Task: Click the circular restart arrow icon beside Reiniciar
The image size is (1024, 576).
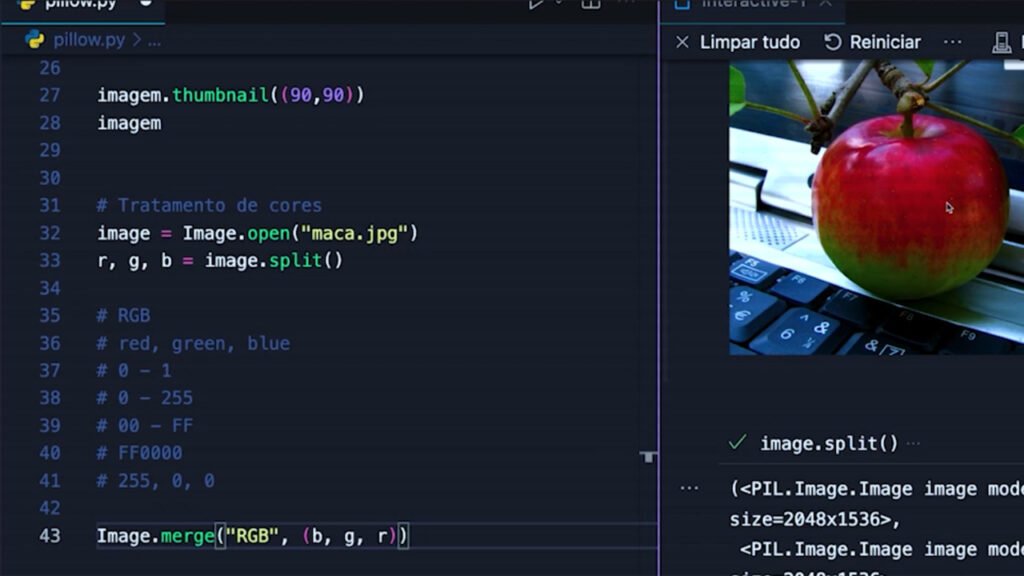Action: tap(832, 42)
